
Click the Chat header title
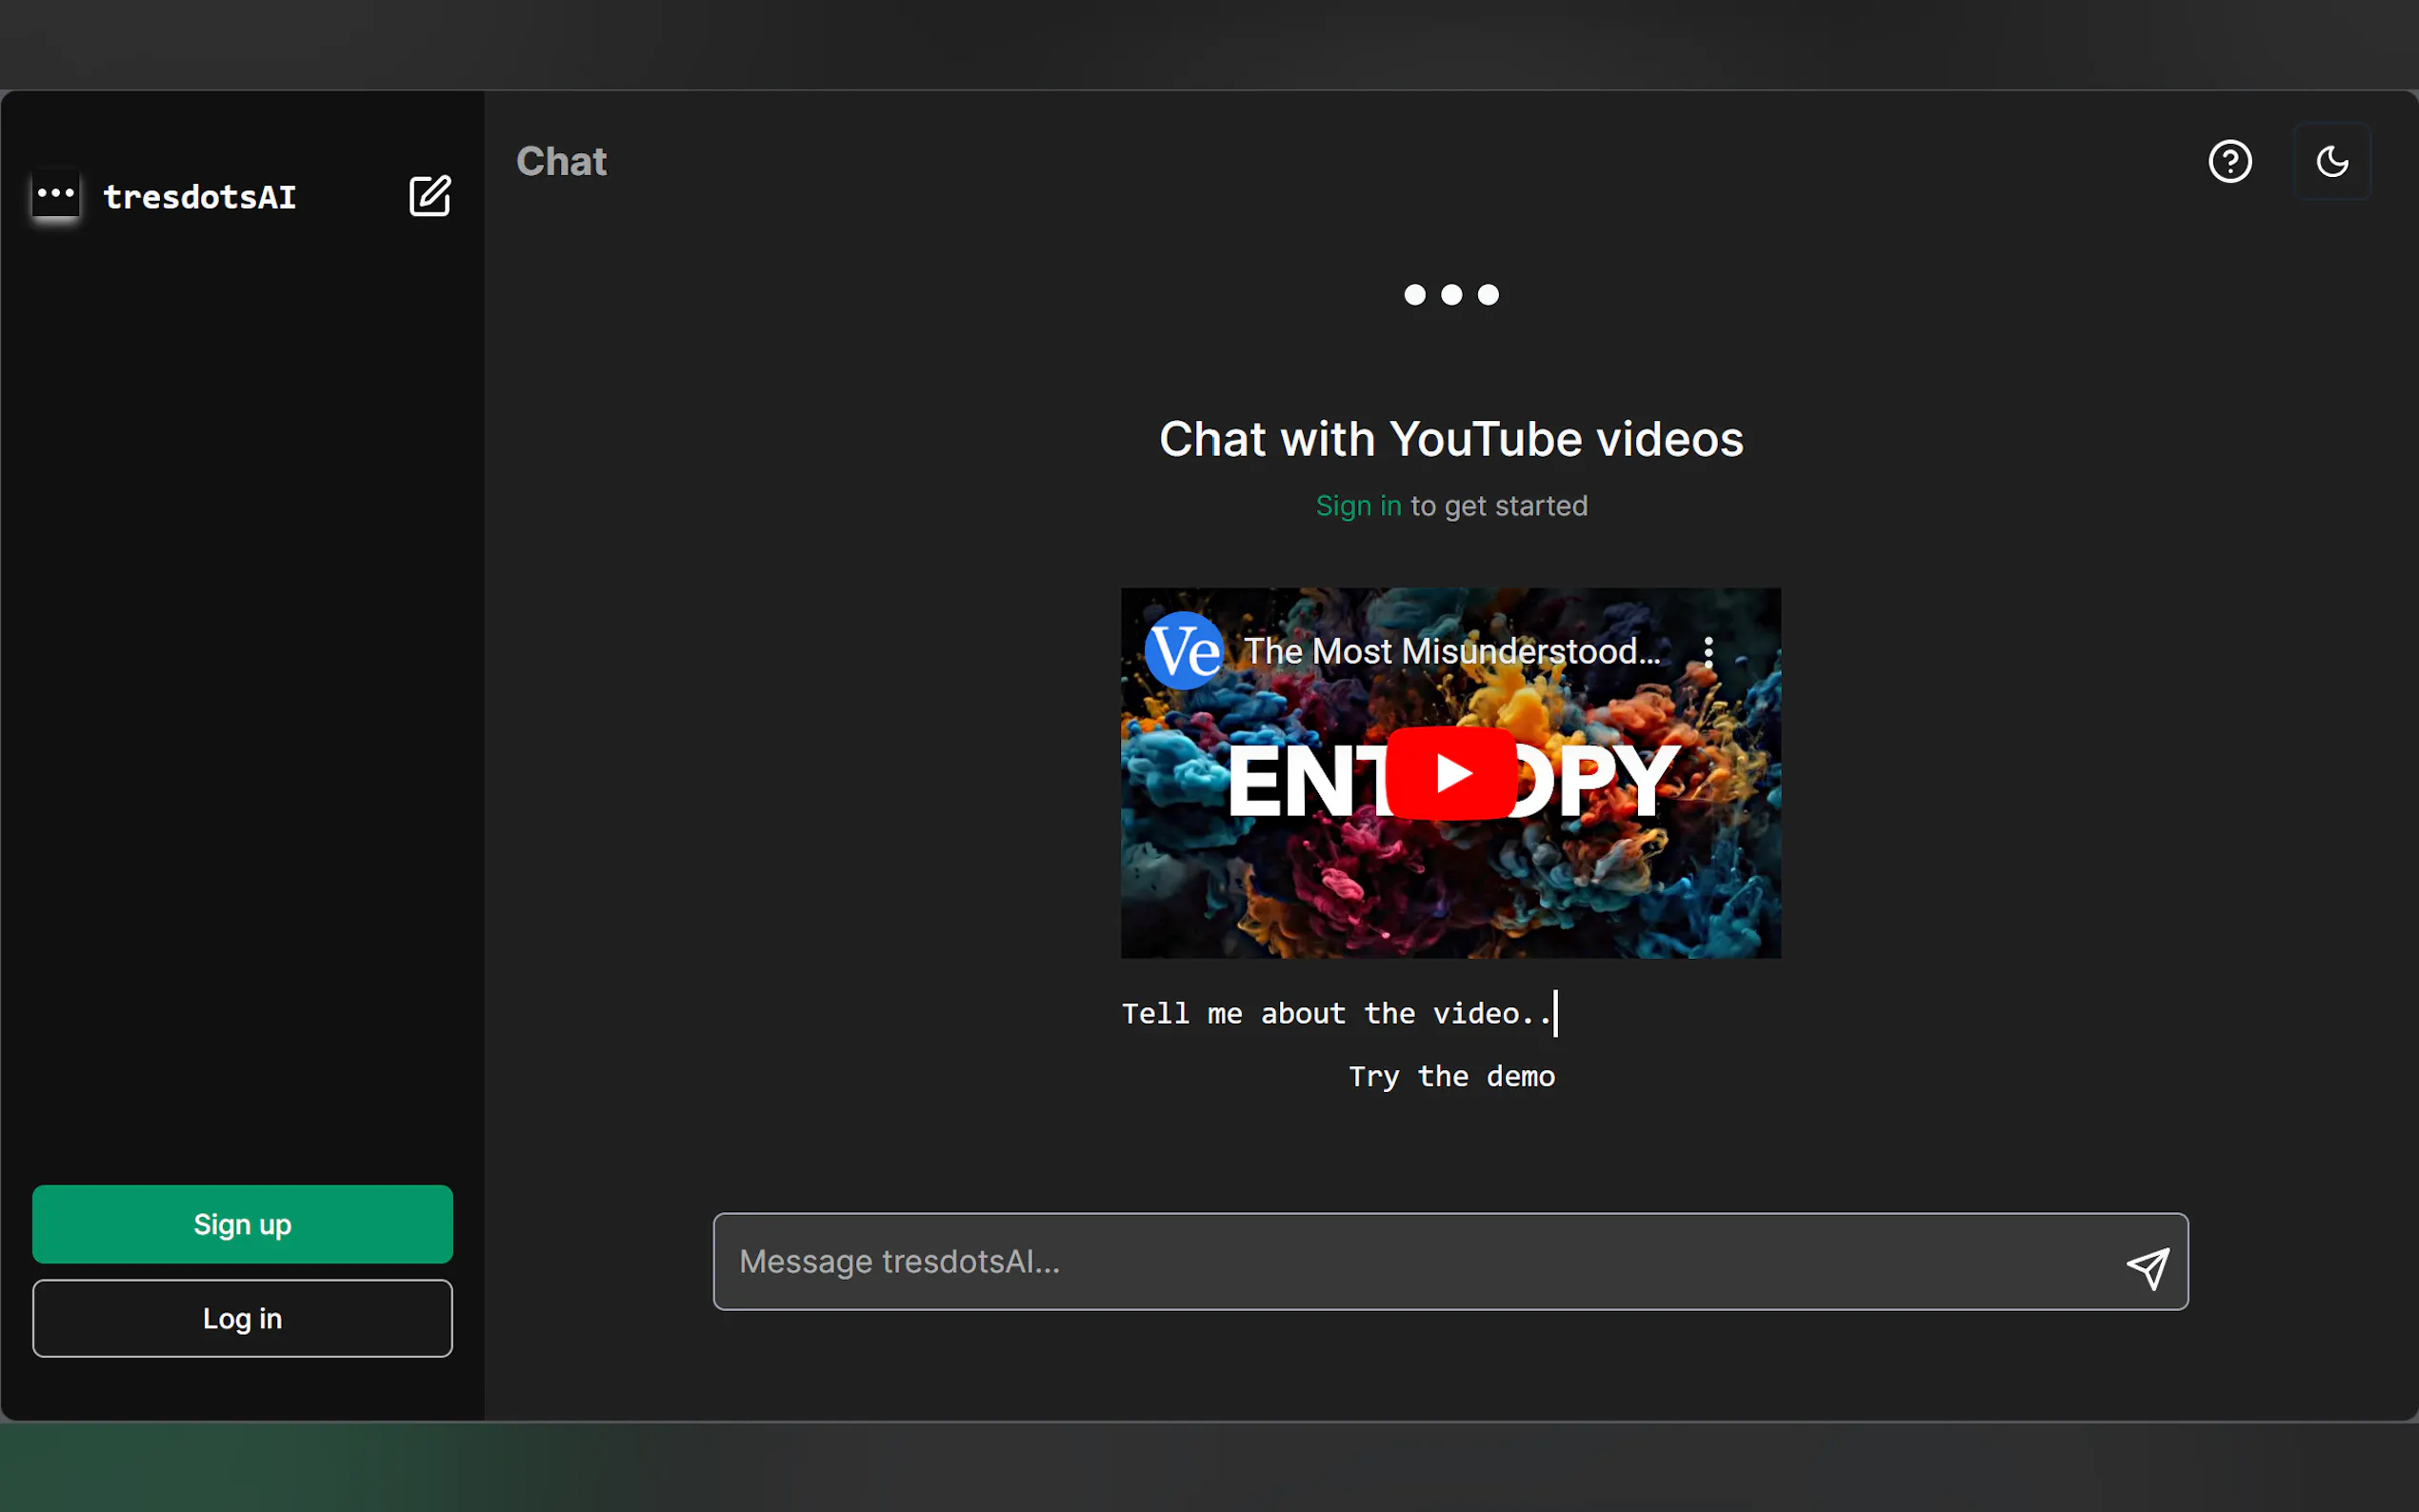561,161
